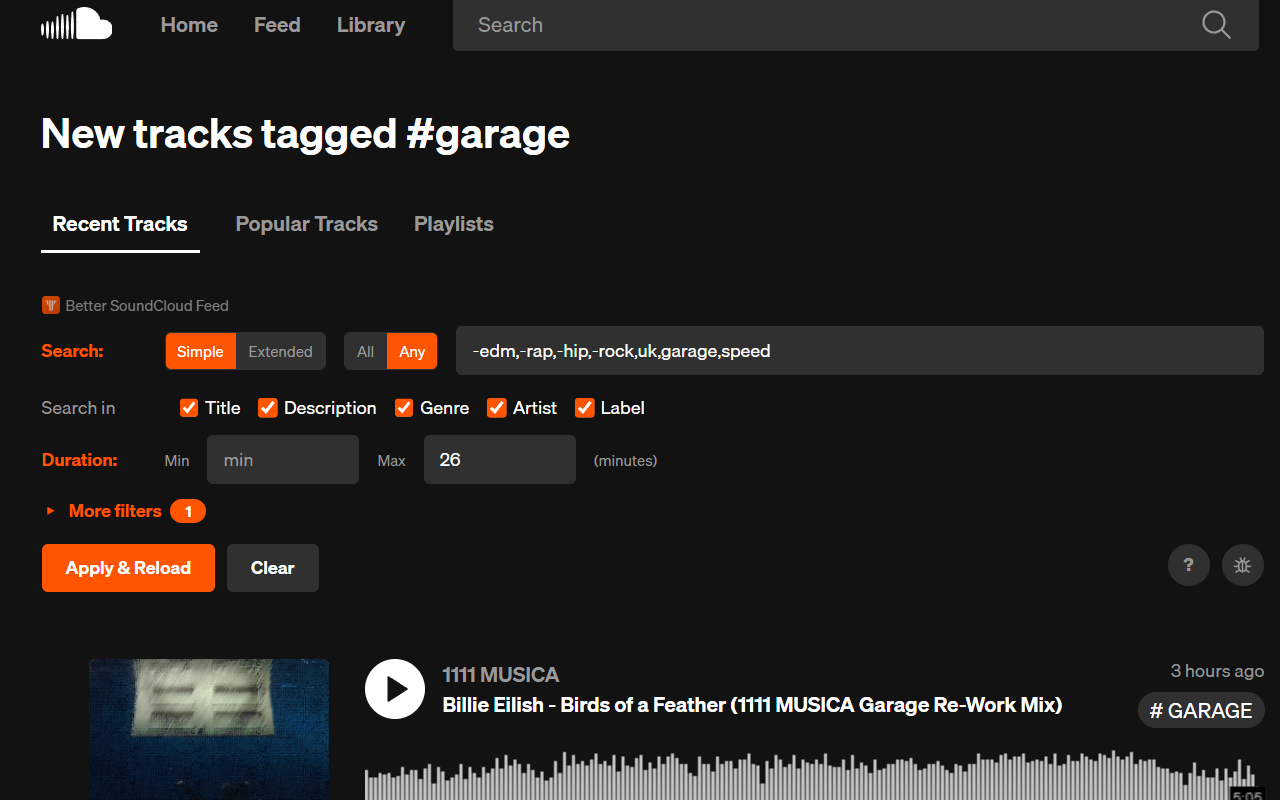Click the Apply & Reload button
1280x800 pixels.
tap(128, 568)
